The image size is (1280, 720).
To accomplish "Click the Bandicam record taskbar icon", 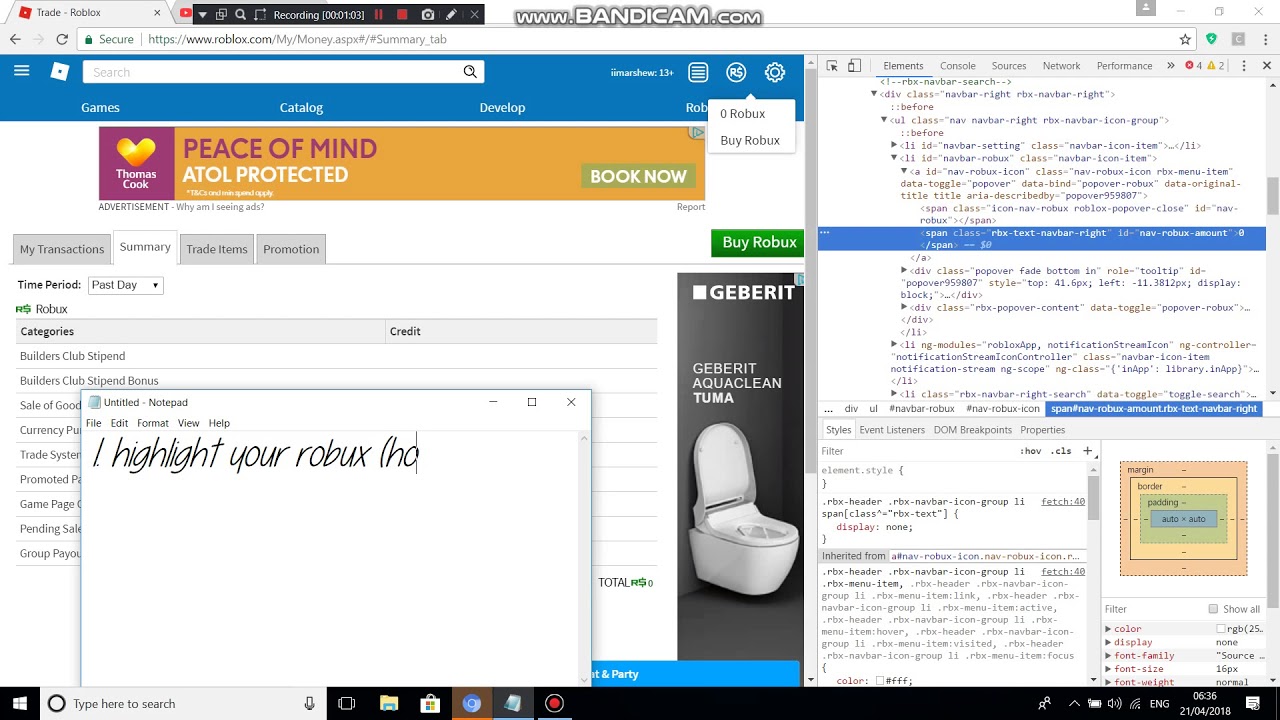I will [x=554, y=703].
